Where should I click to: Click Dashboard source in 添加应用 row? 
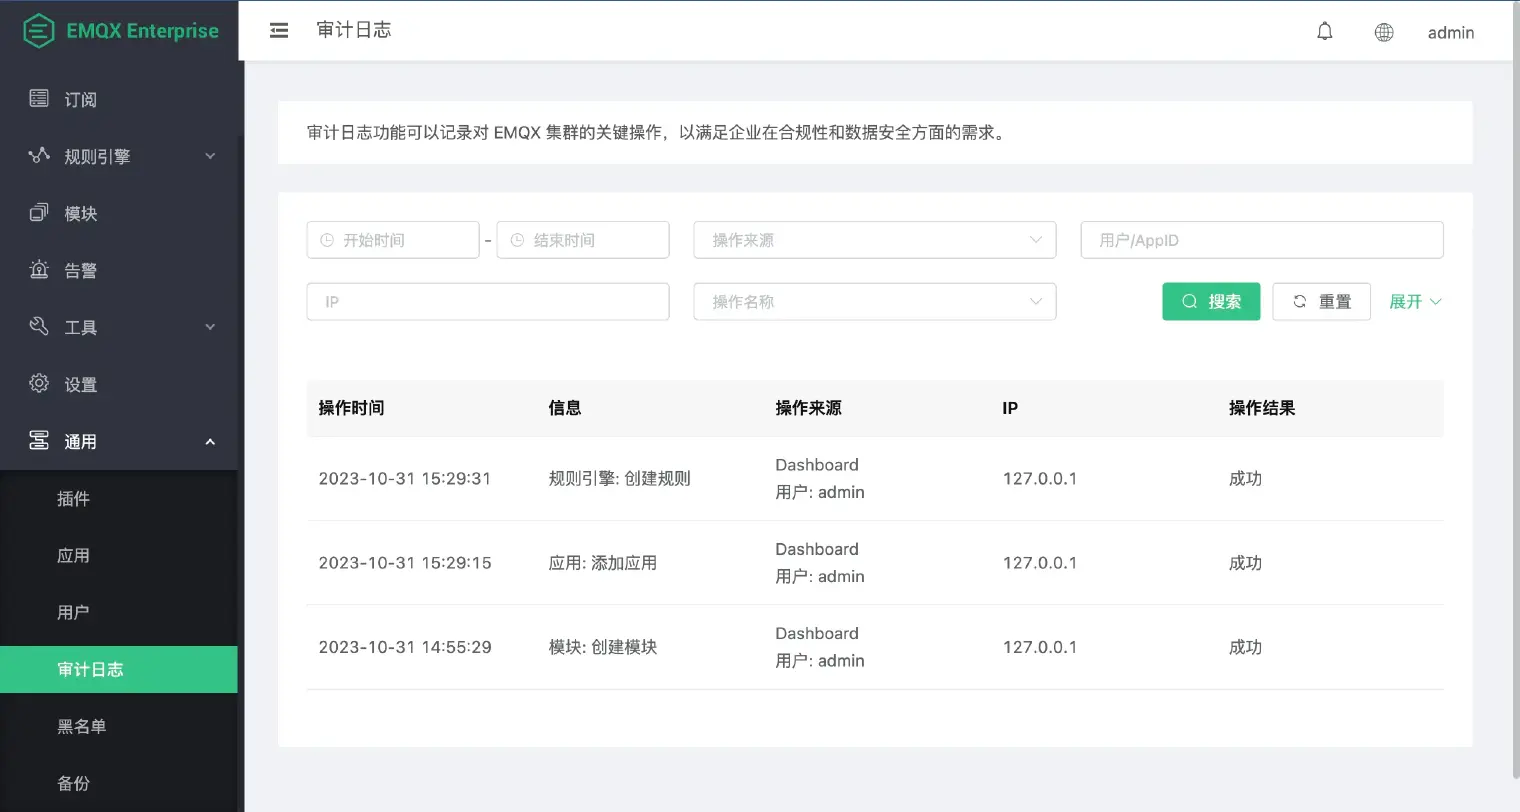(x=817, y=549)
